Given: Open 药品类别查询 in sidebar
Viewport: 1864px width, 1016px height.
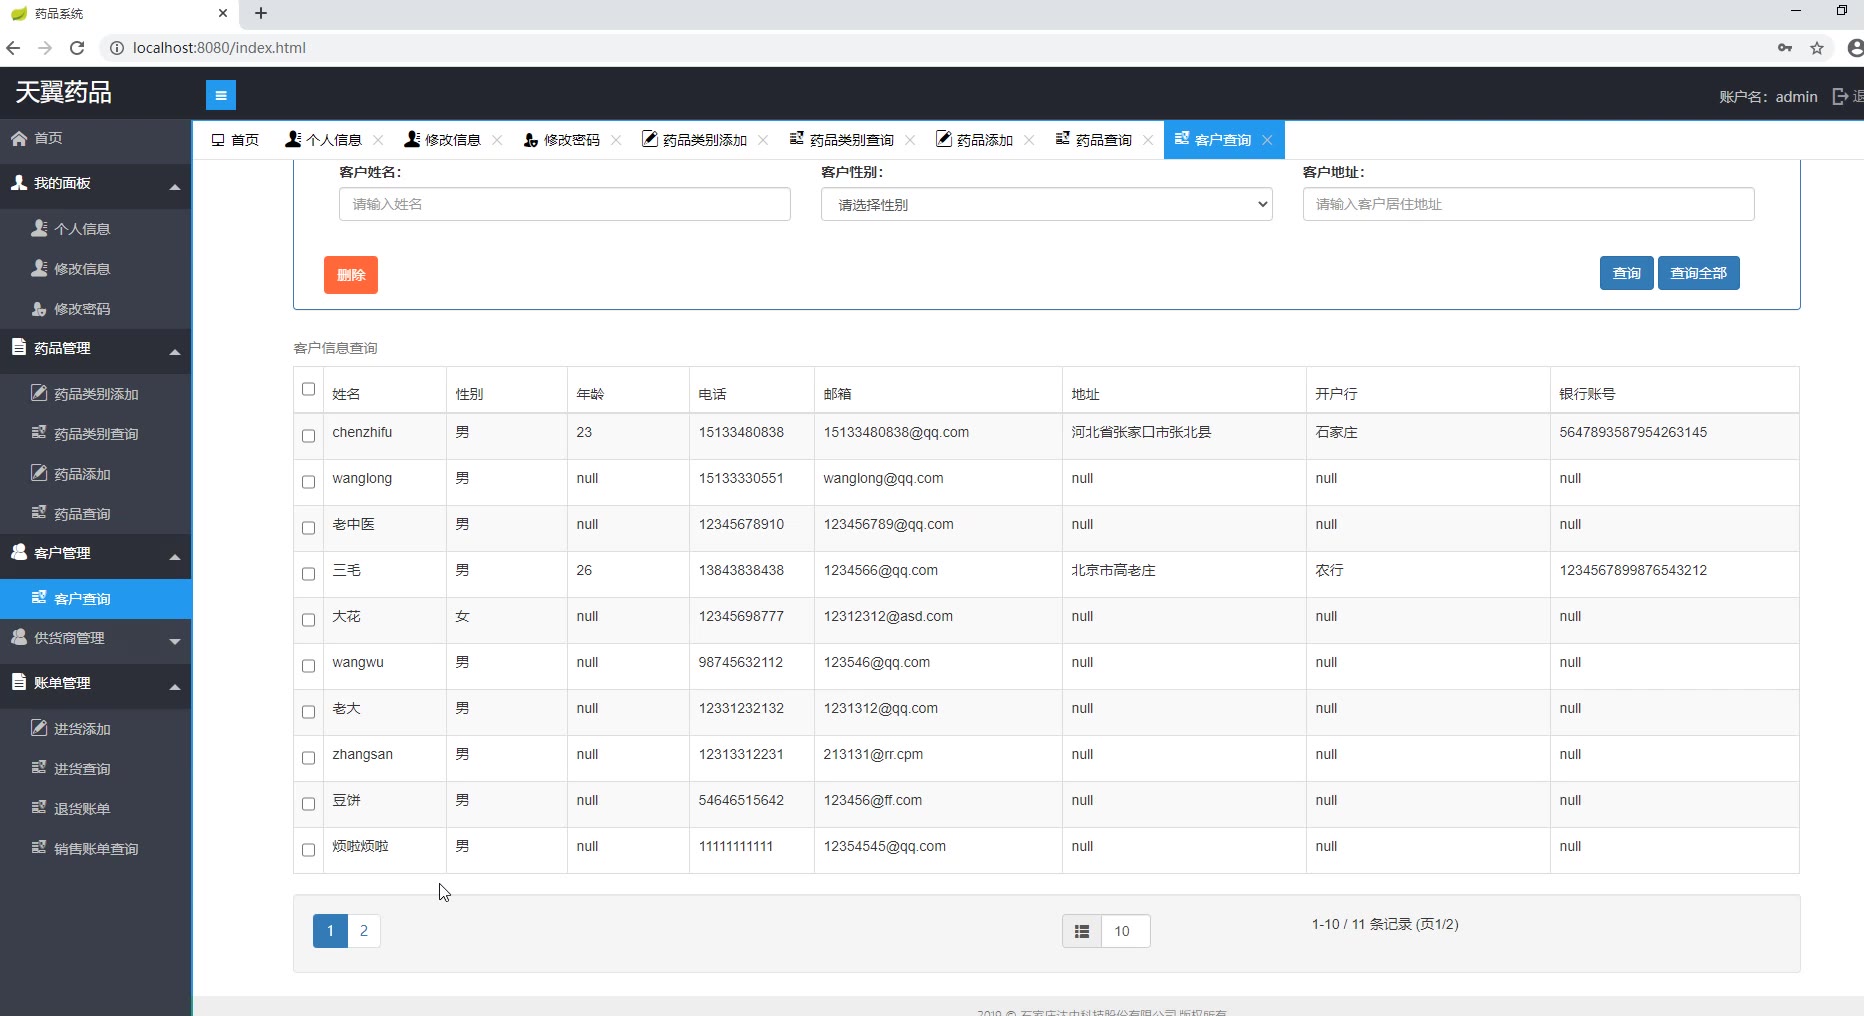Looking at the screenshot, I should coord(96,434).
